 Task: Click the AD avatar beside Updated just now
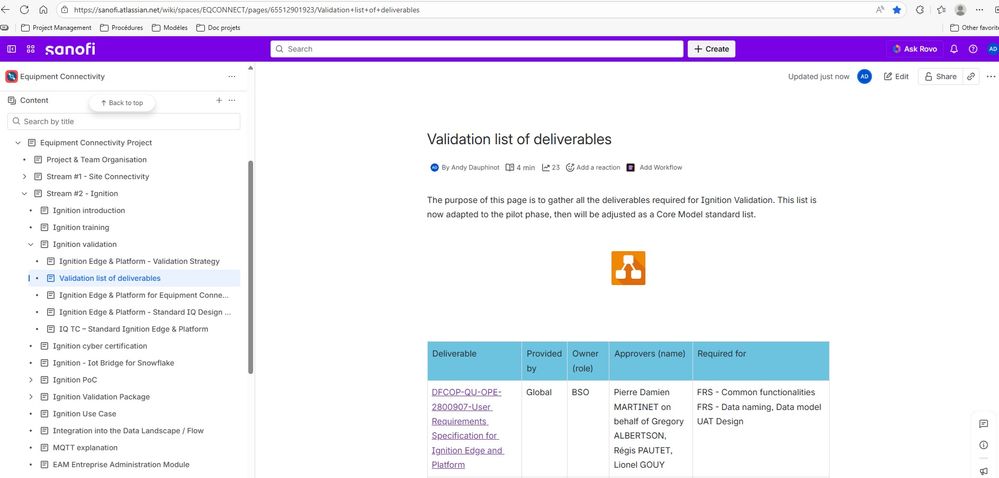pos(864,76)
